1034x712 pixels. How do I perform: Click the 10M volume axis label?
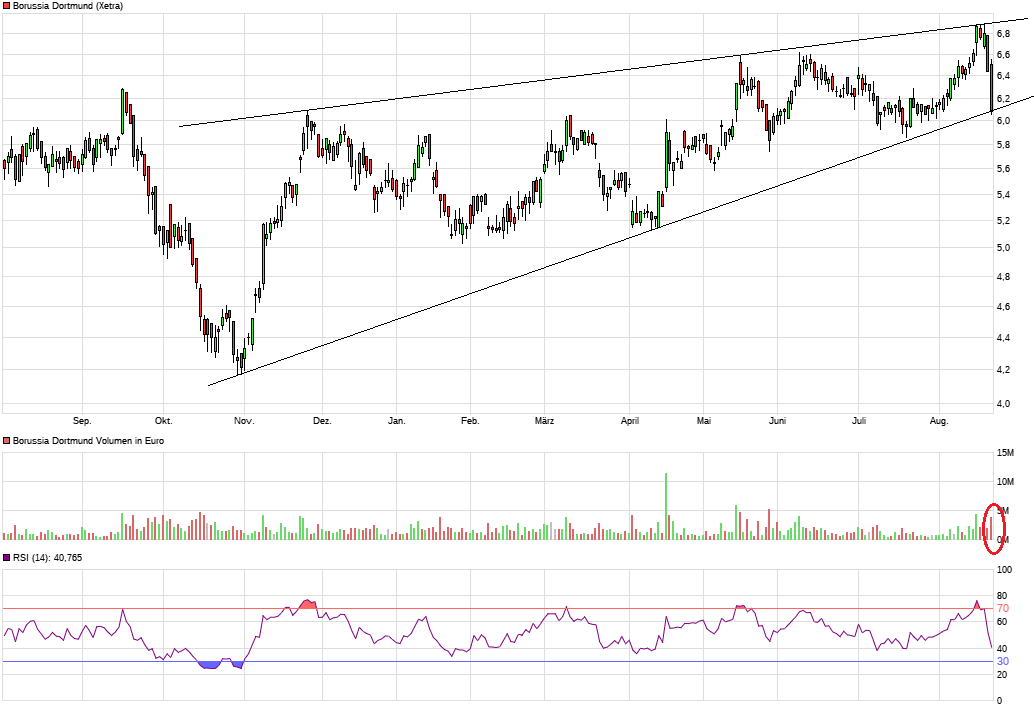point(1005,482)
